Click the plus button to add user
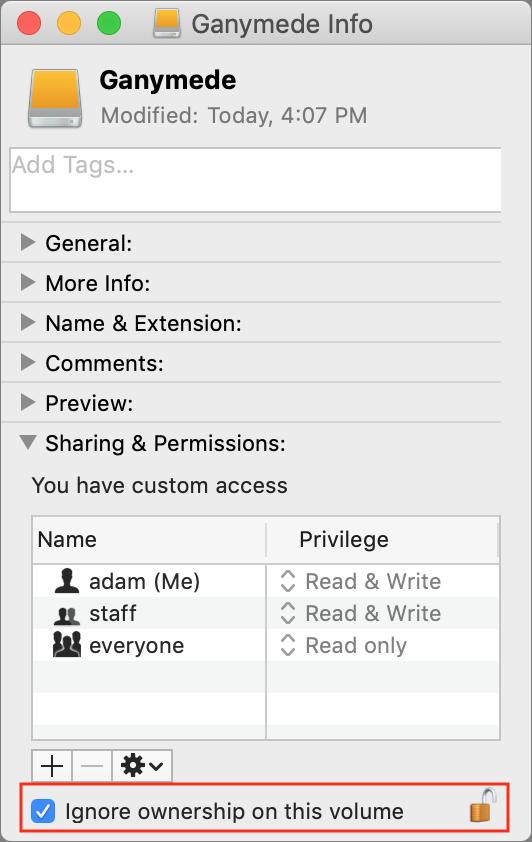 point(52,766)
